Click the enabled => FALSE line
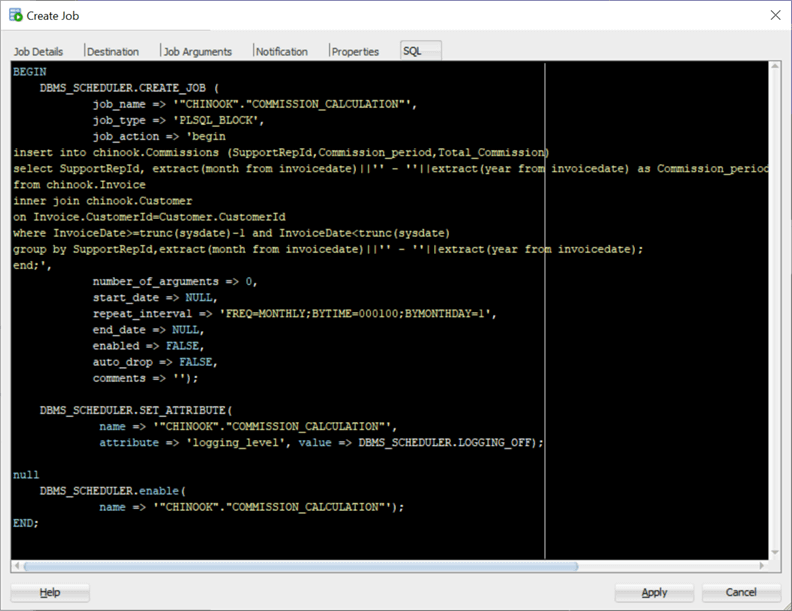 148,346
